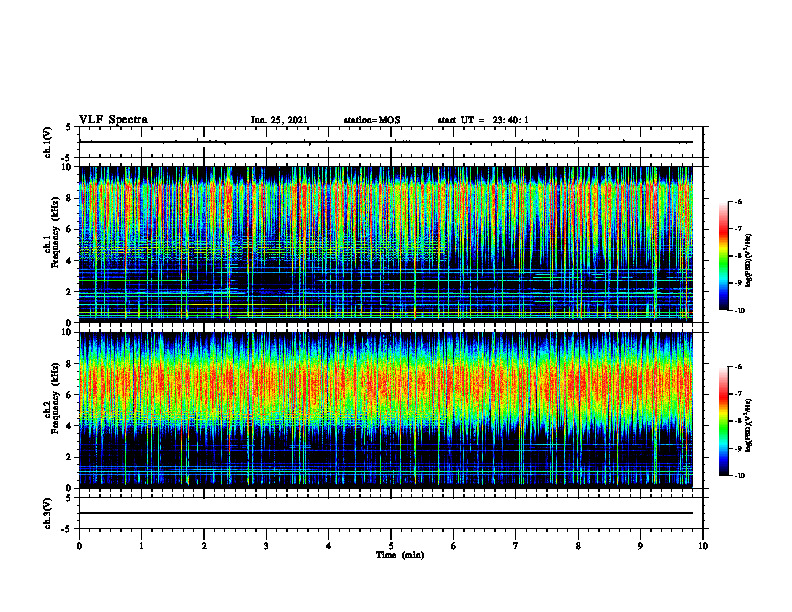Screen dimensions: 792x612
Task: Click the "station=MOS" header label
Action: (372, 120)
